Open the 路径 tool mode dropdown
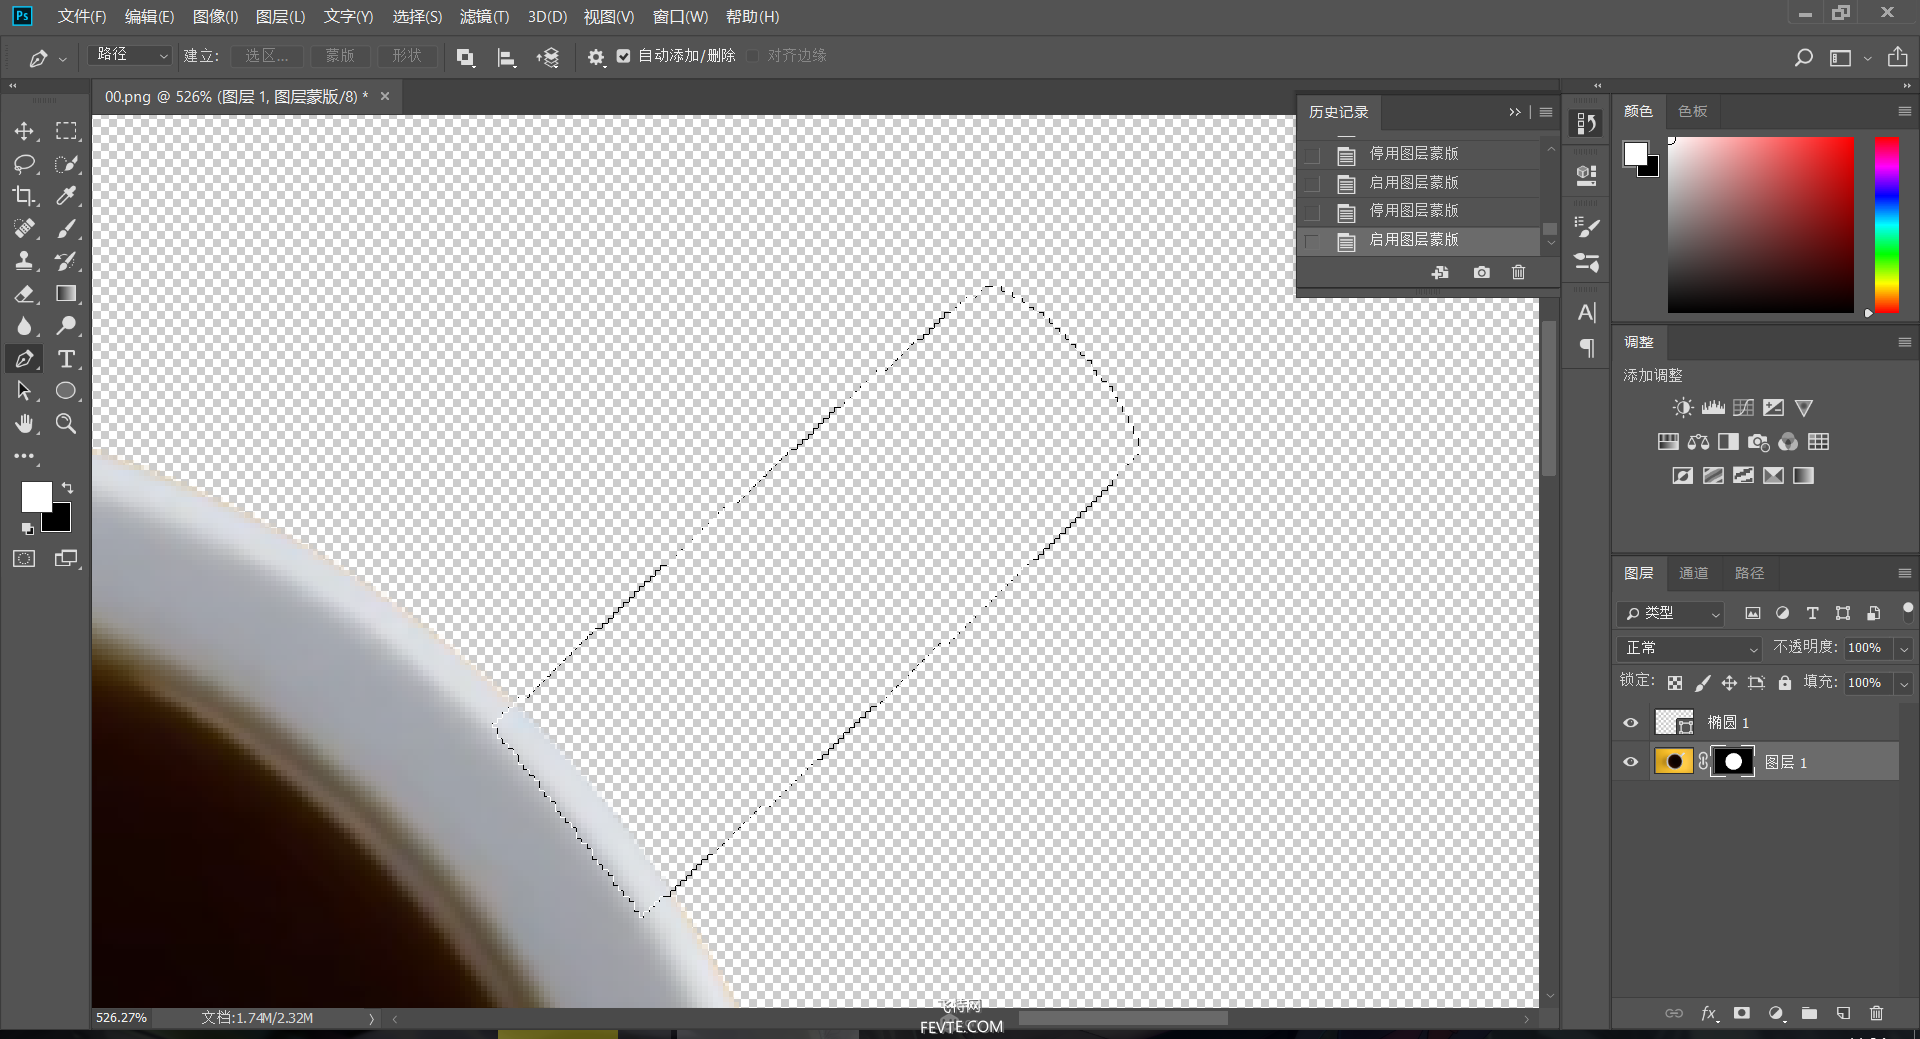This screenshot has height=1039, width=1920. pos(131,55)
